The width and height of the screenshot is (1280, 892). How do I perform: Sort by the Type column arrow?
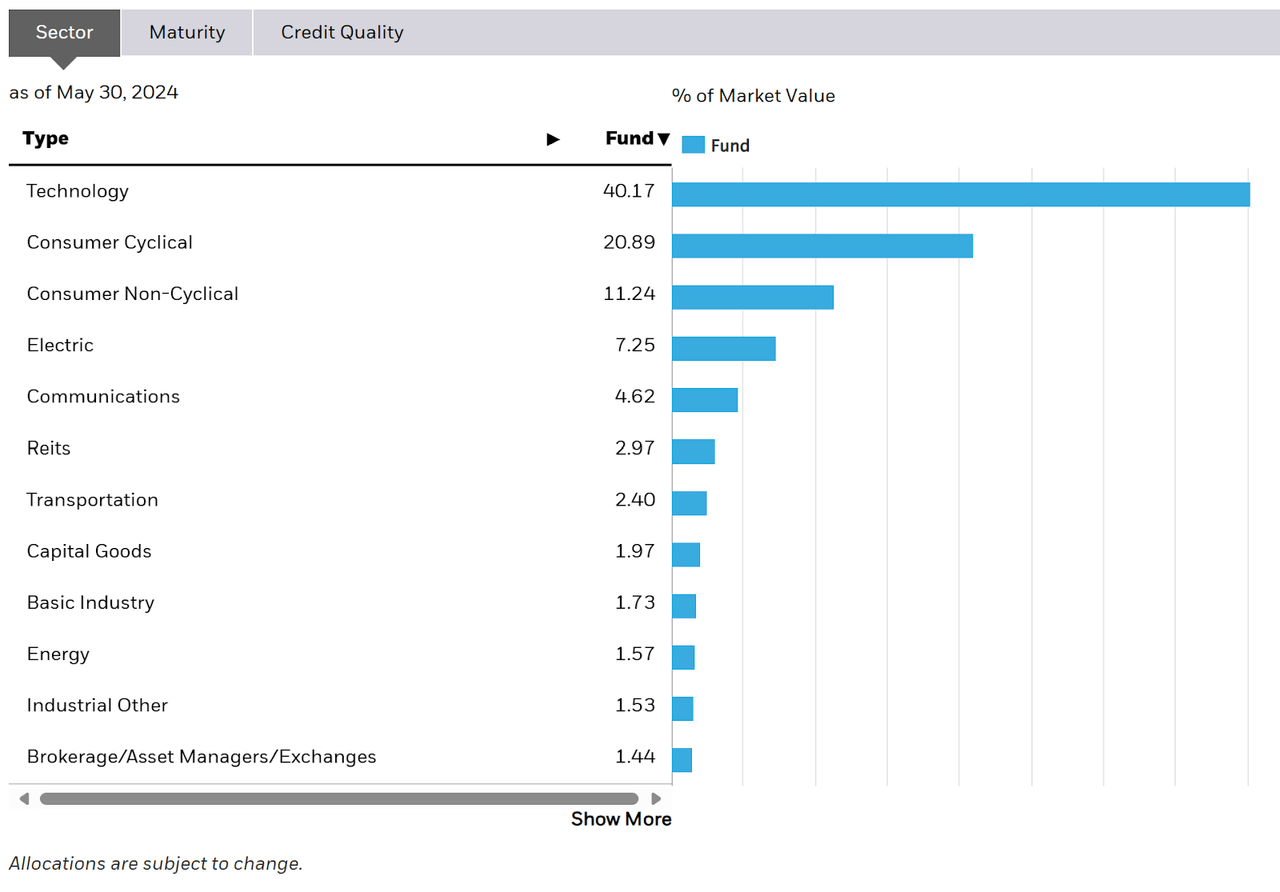tap(553, 139)
